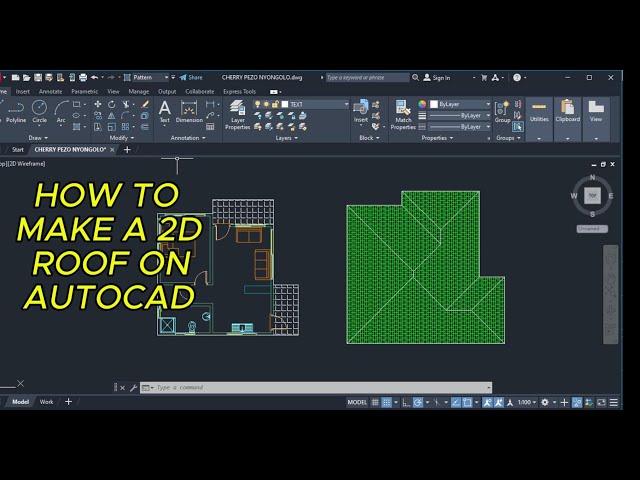Image resolution: width=640 pixels, height=480 pixels.
Task: Select the Rectangular Array tool
Action: tap(125, 127)
